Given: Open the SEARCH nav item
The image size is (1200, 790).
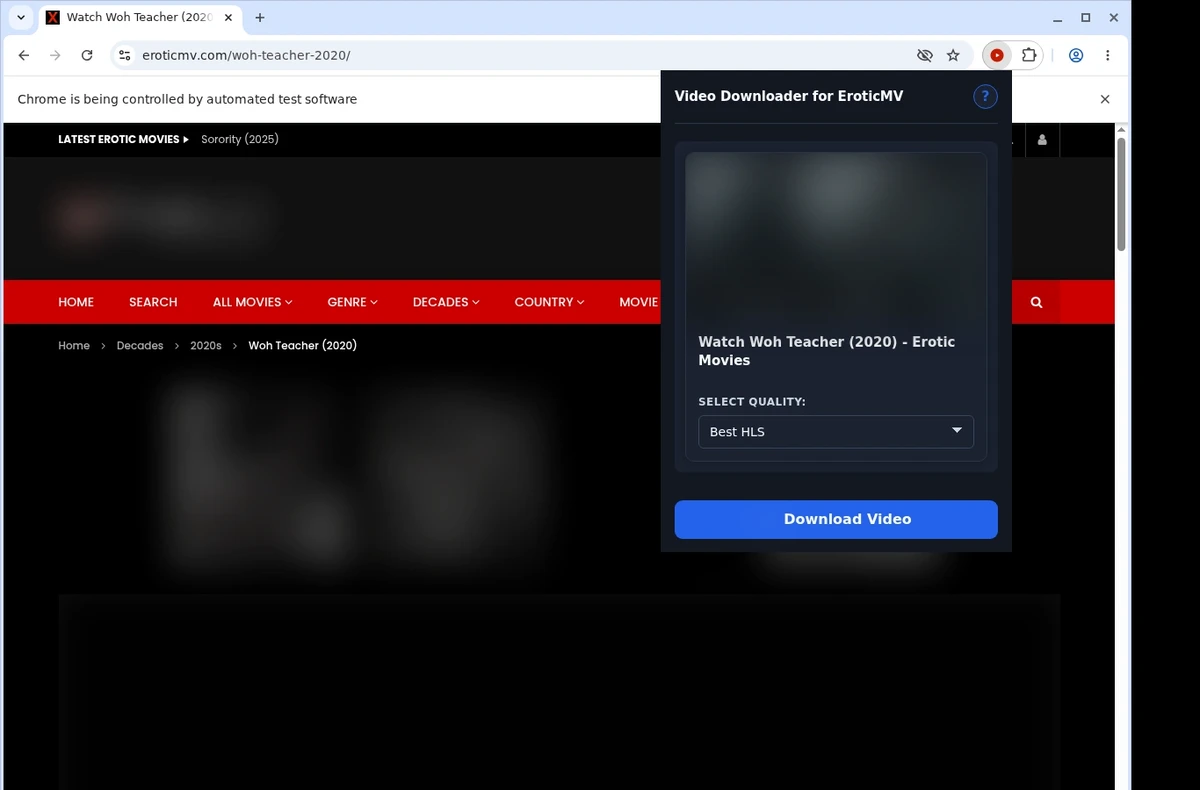Looking at the screenshot, I should [x=153, y=302].
